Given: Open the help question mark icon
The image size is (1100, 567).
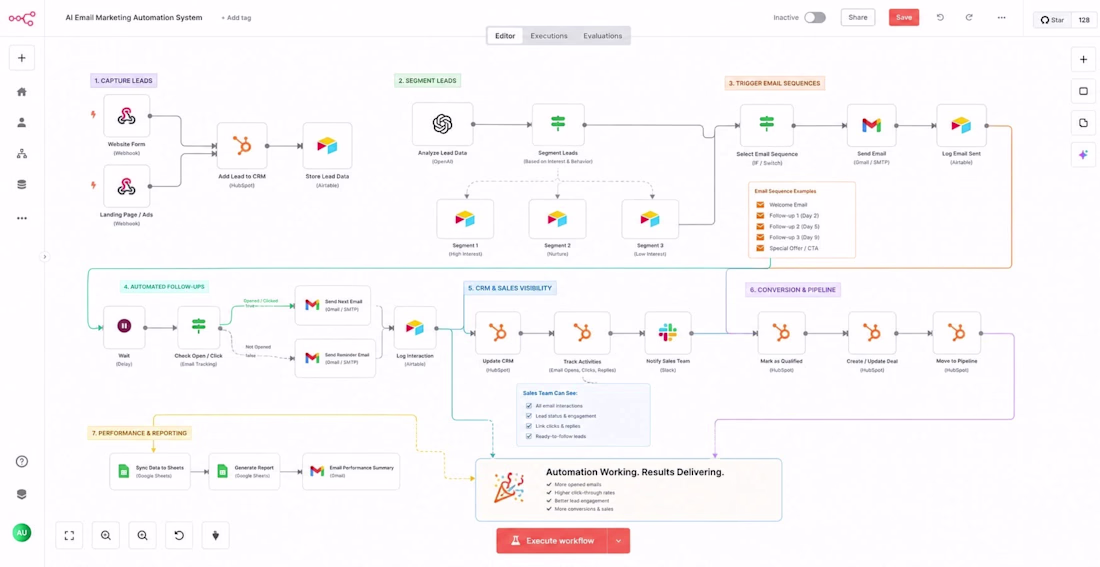Looking at the screenshot, I should [22, 461].
